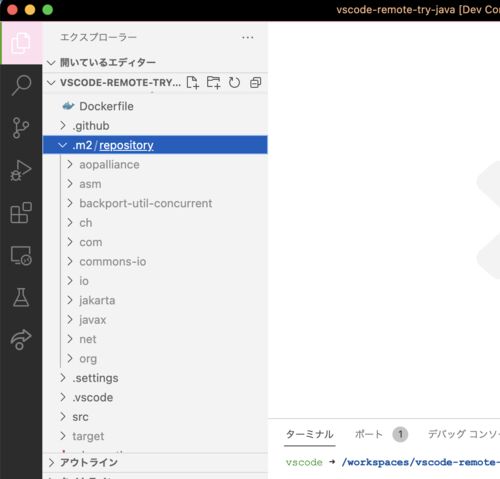Refresh the explorer file tree
The height and width of the screenshot is (479, 500).
point(234,82)
